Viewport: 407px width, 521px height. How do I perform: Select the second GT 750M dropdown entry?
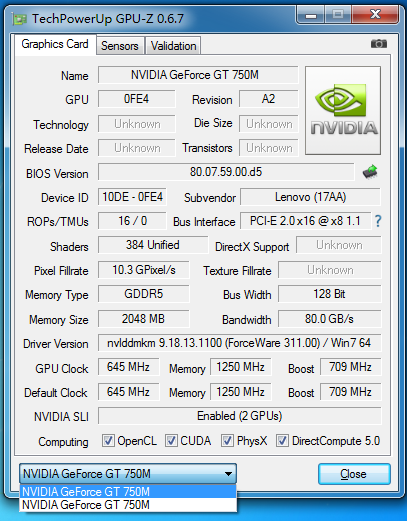(x=128, y=505)
